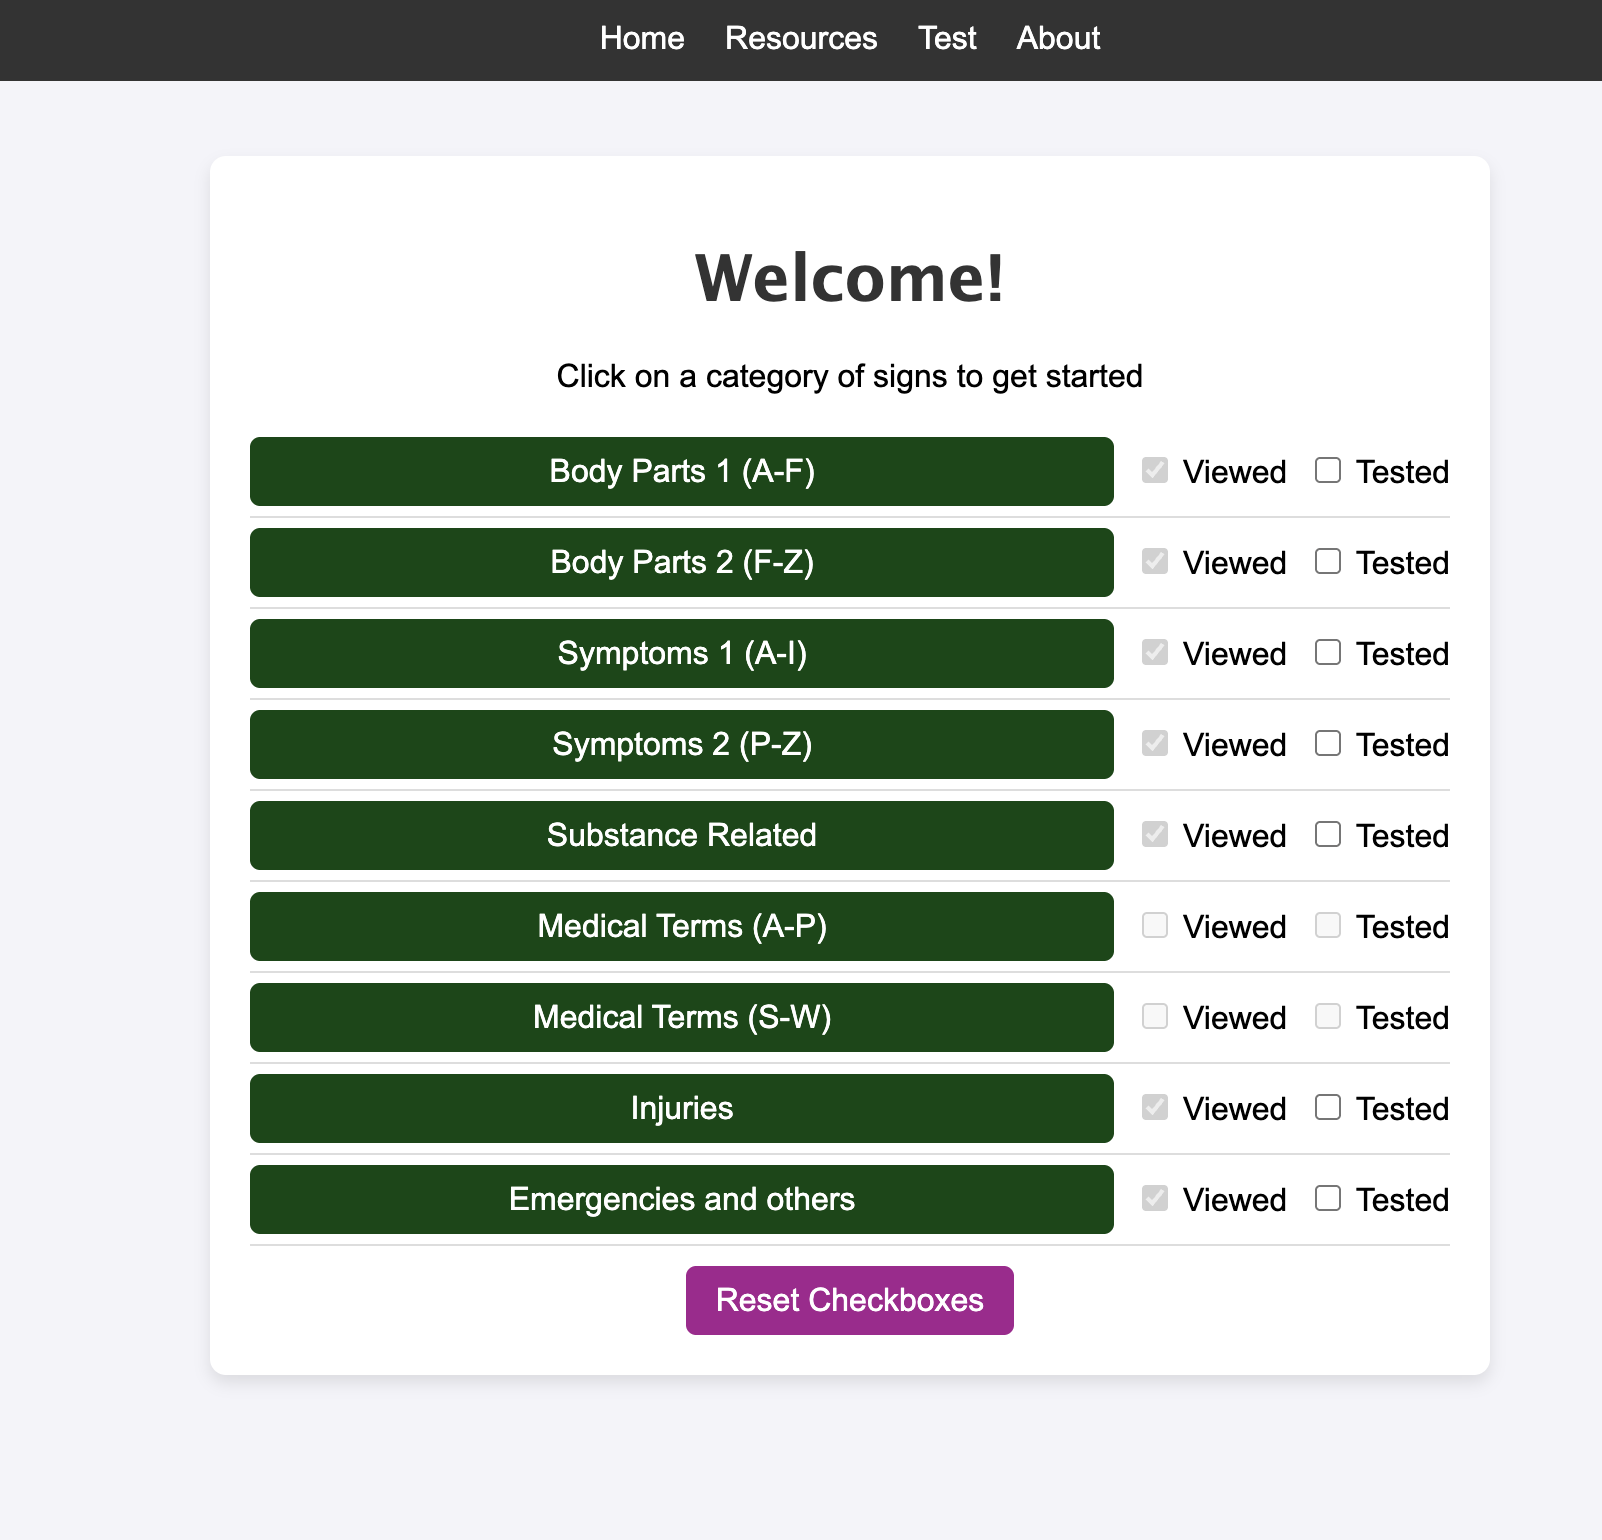
Task: Check Viewed for Medical Terms (S-W)
Action: (x=1155, y=1016)
